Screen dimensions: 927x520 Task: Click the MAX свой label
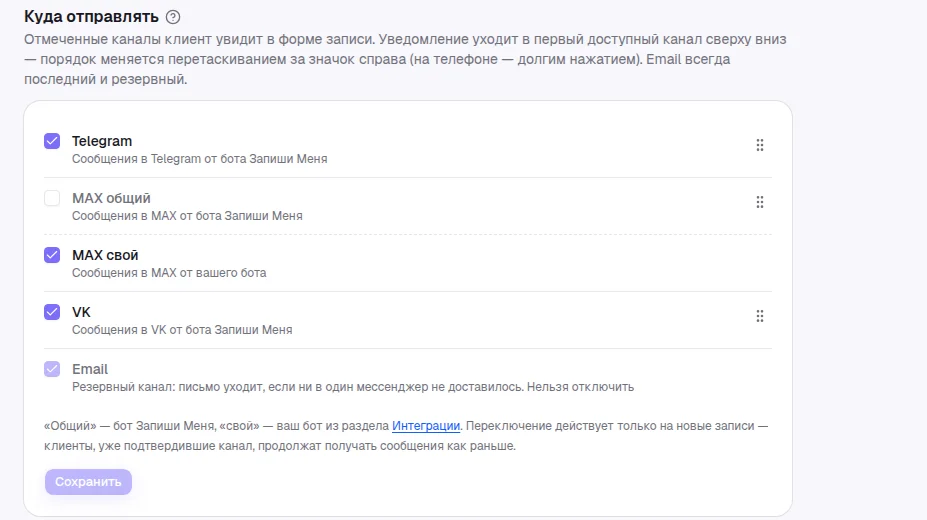pos(105,255)
